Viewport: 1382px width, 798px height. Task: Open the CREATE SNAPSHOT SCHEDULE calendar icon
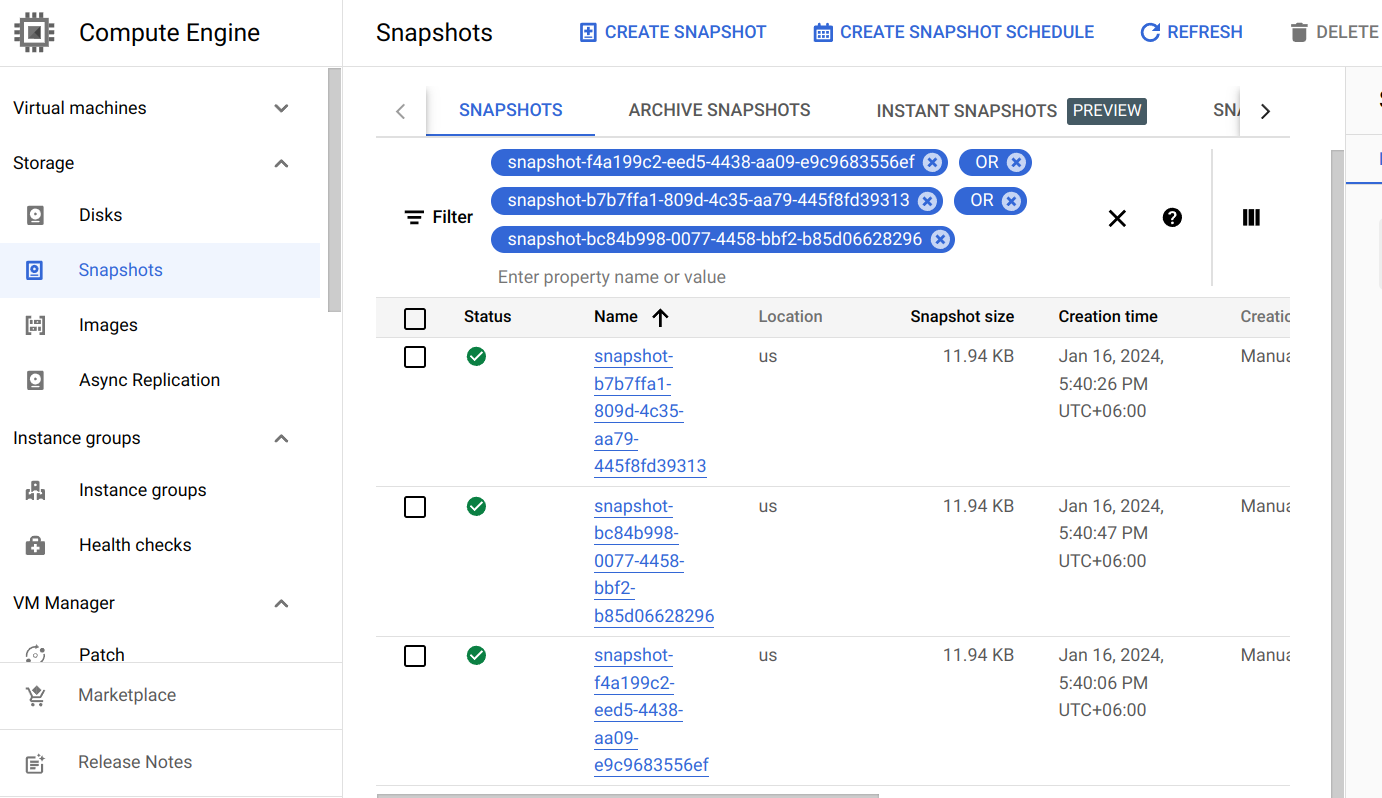tap(822, 31)
